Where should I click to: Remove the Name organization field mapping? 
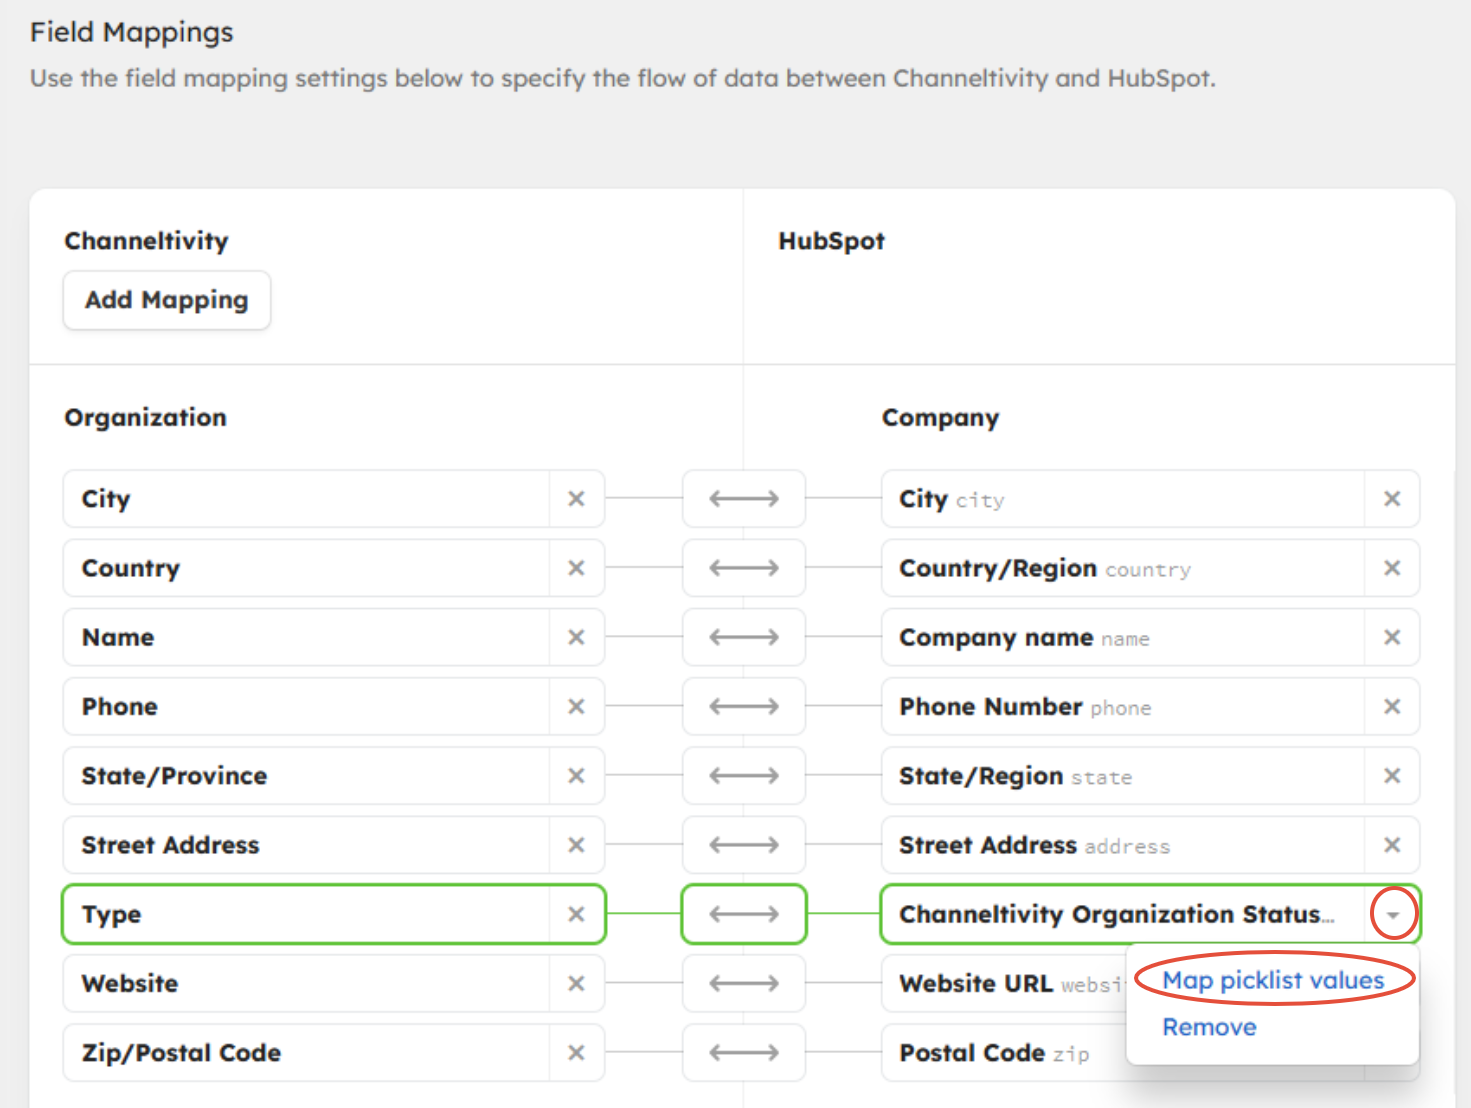pos(576,637)
